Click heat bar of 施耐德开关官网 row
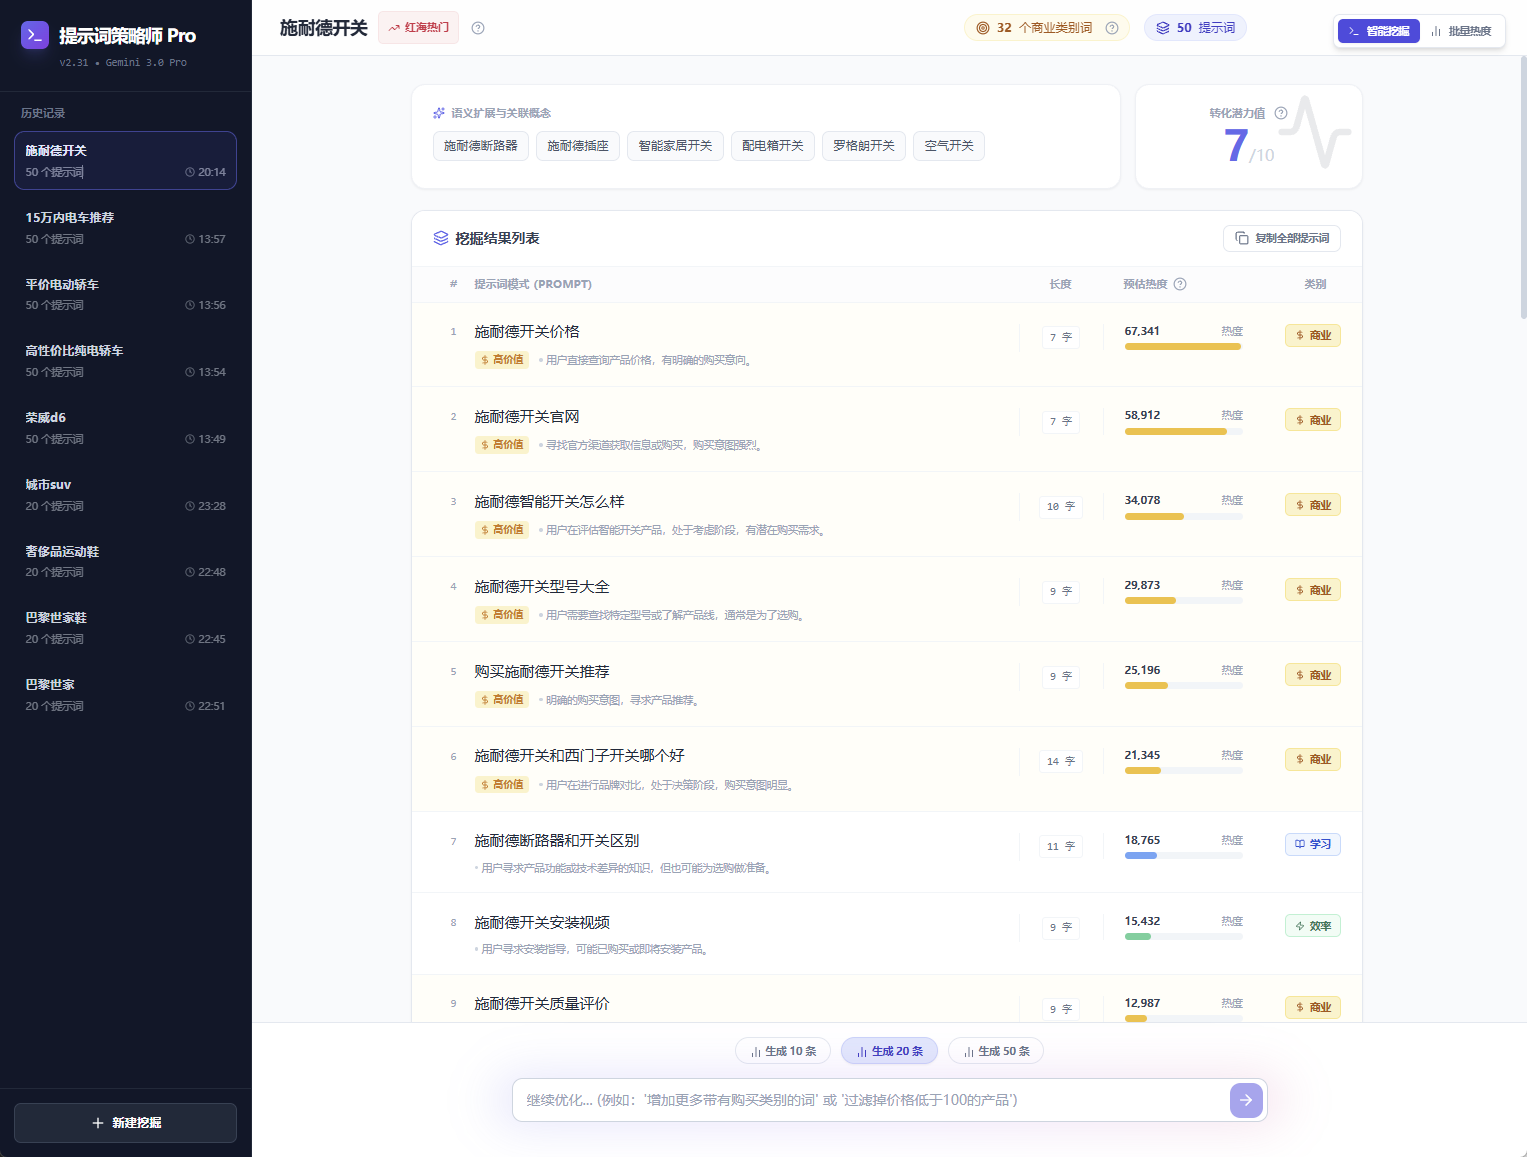This screenshot has width=1527, height=1157. 1184,432
